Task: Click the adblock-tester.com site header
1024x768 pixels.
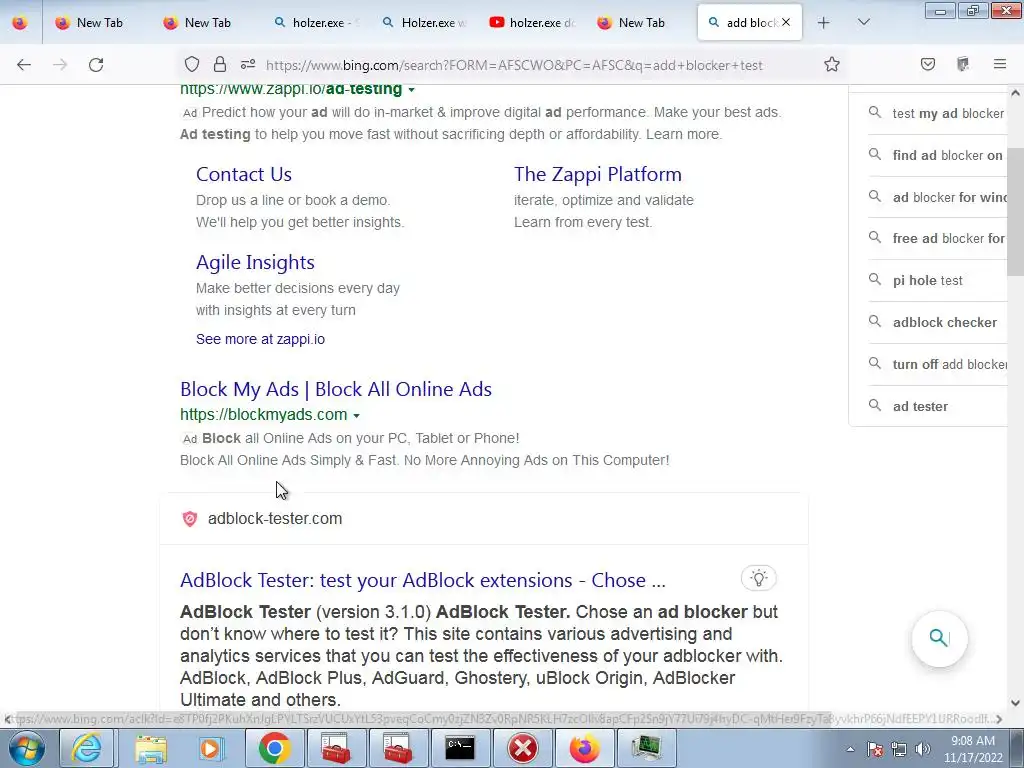Action: pos(274,519)
